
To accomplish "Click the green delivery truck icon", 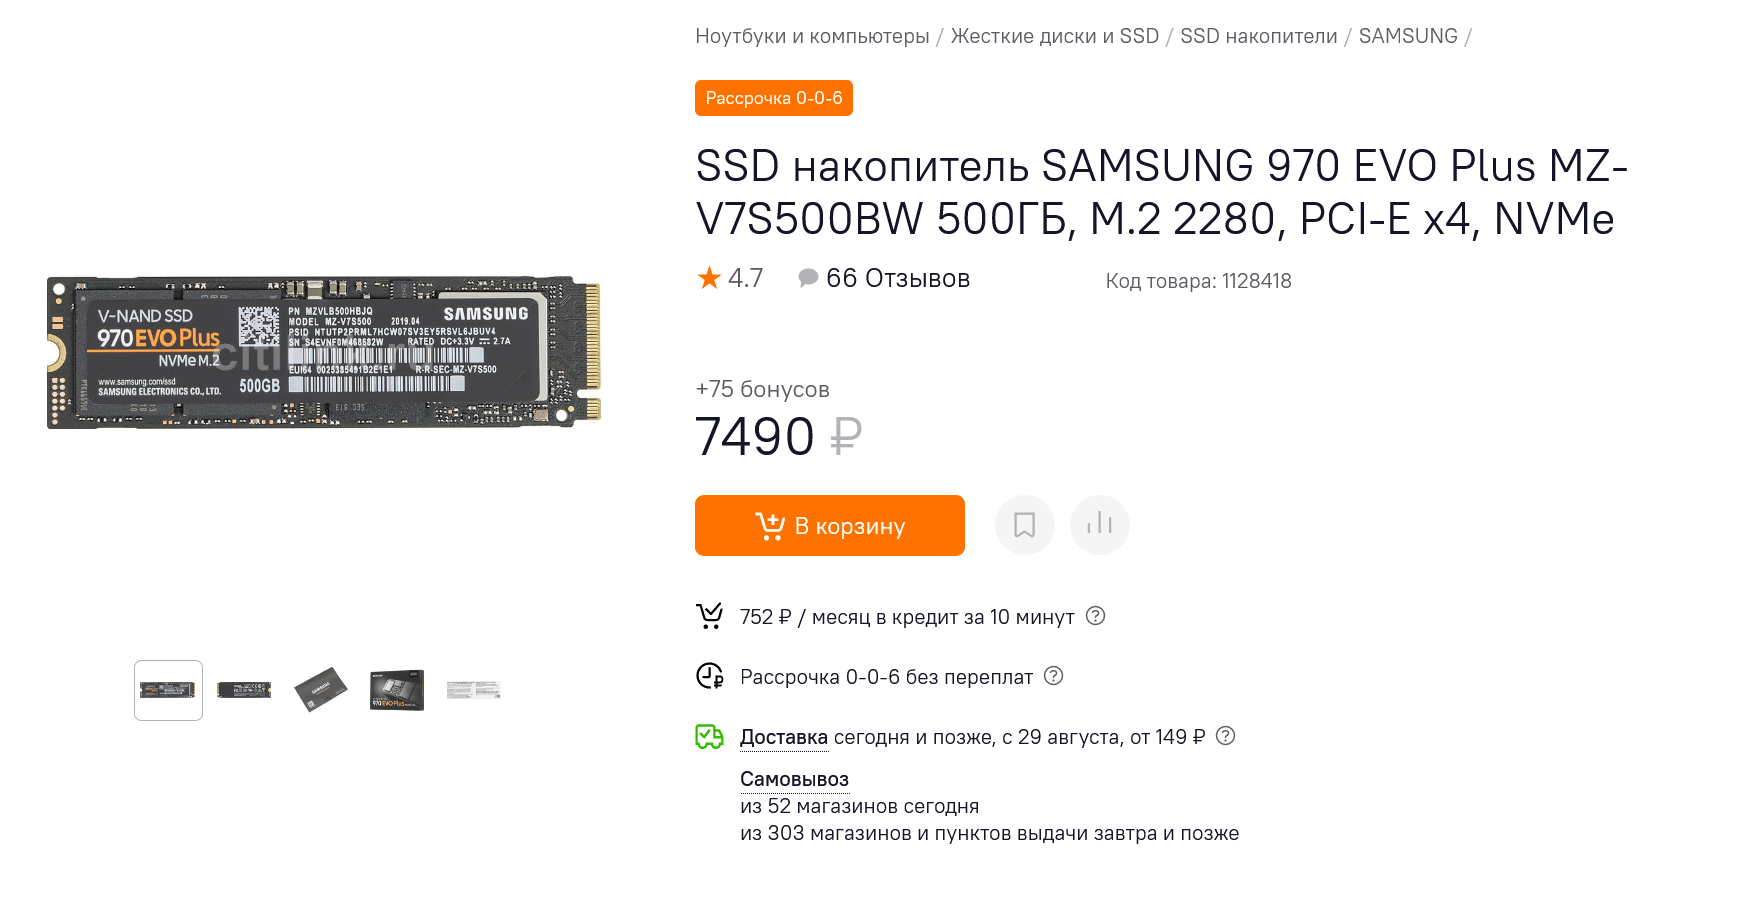I will coord(709,737).
